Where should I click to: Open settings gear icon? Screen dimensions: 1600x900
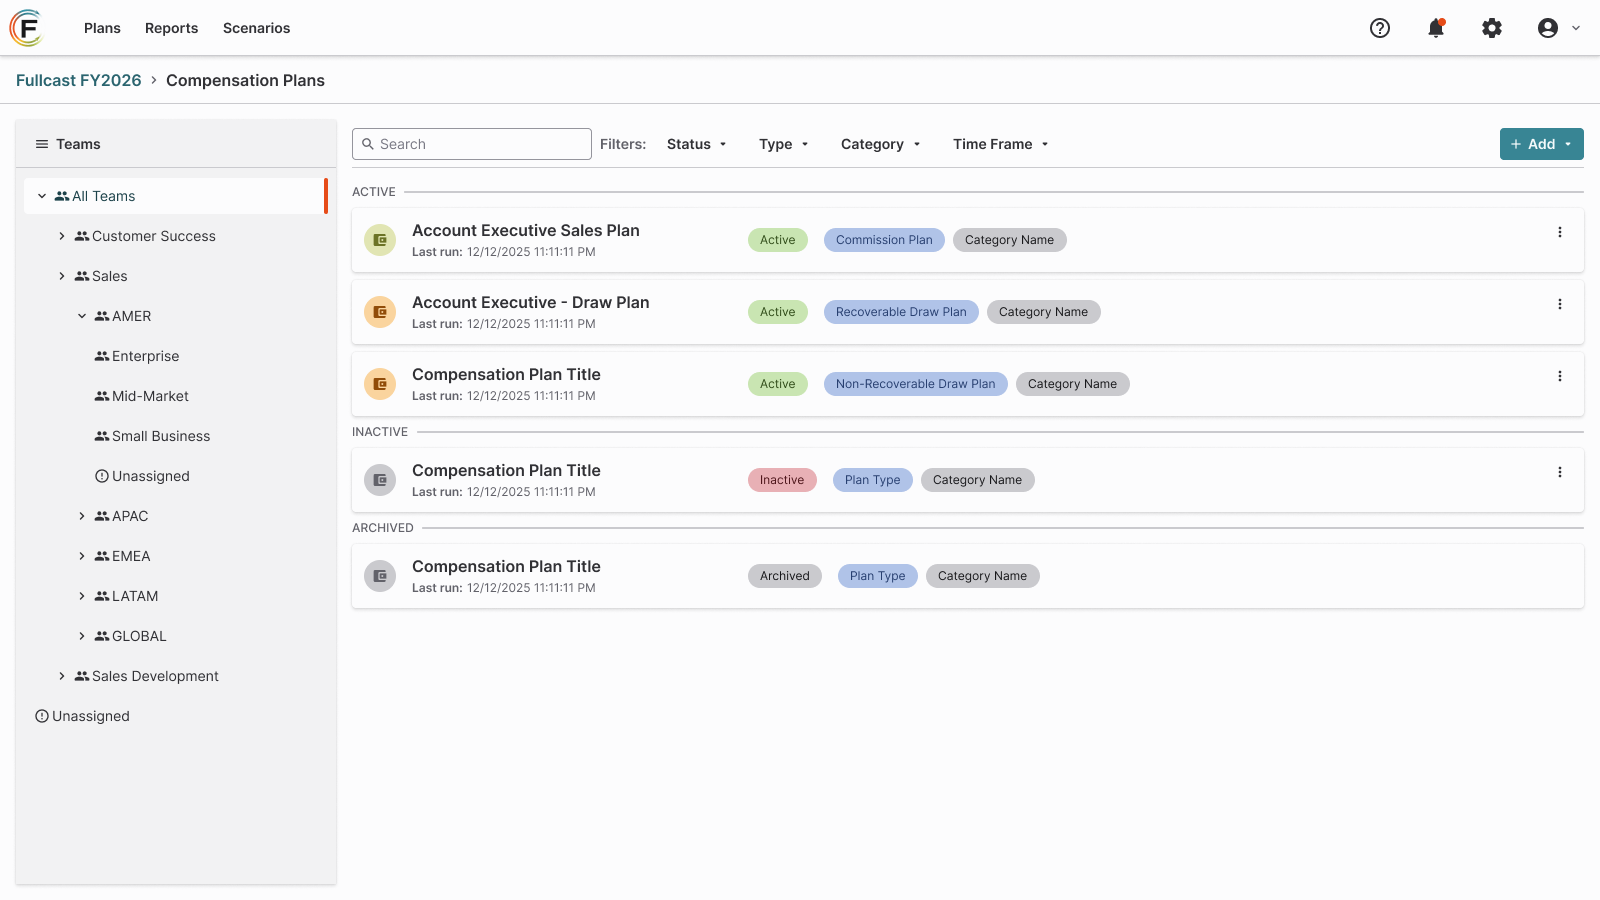point(1492,28)
